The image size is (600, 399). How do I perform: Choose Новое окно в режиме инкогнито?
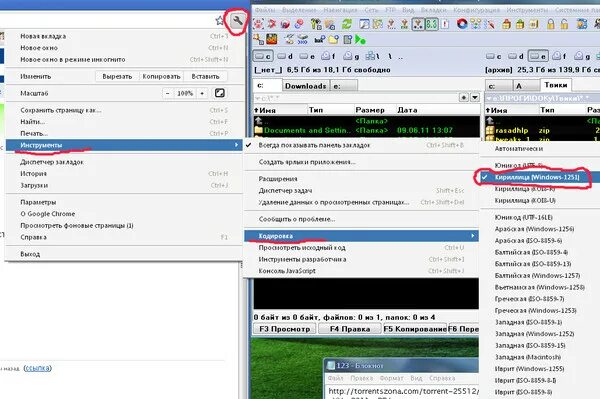[124, 60]
